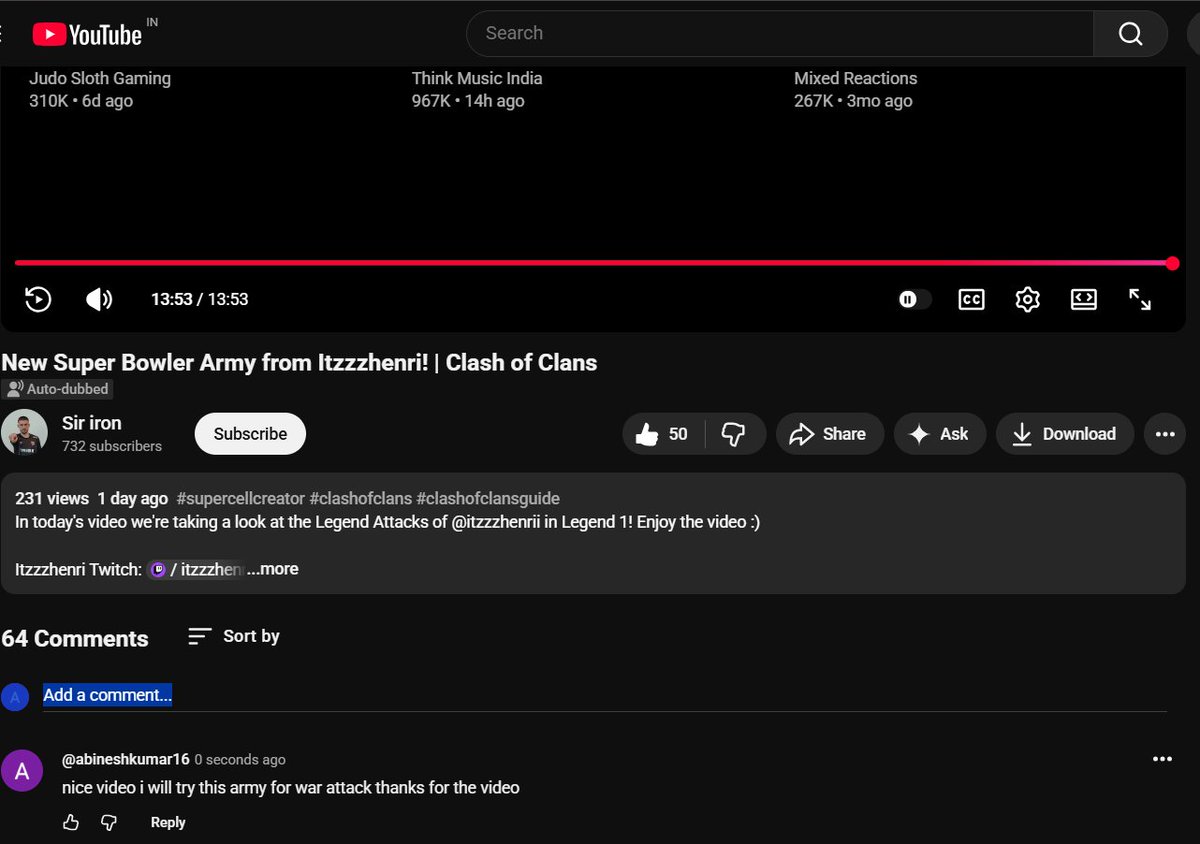
Task: Expand the description with ...more
Action: pos(272,569)
